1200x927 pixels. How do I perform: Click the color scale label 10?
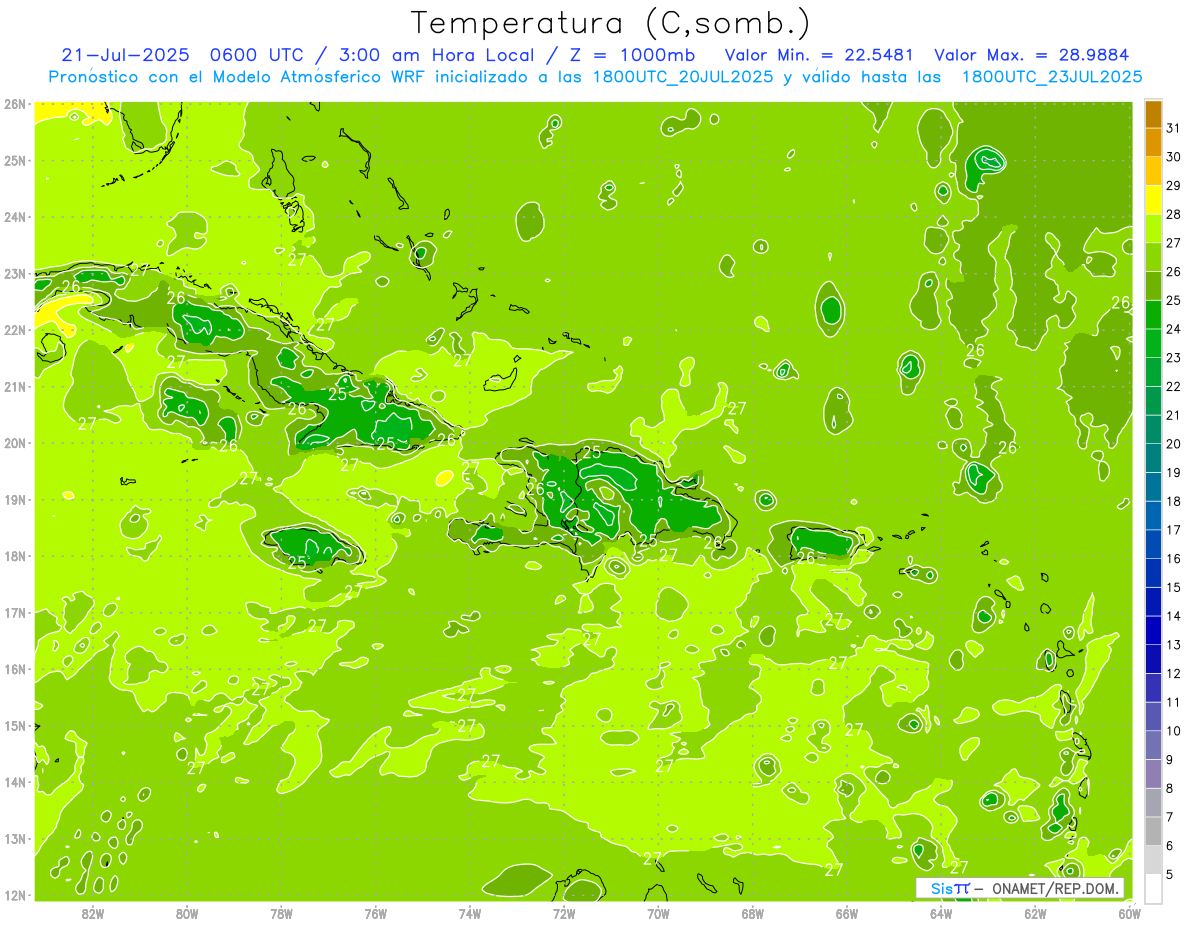click(x=1173, y=731)
